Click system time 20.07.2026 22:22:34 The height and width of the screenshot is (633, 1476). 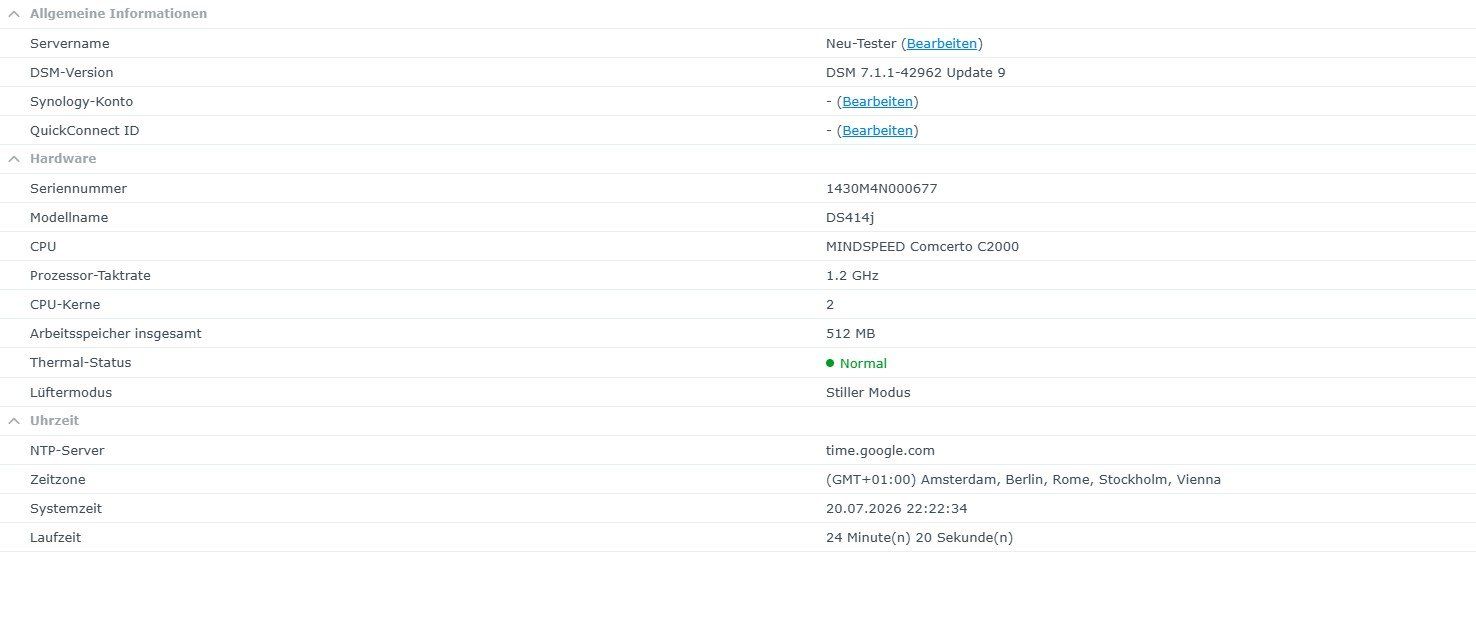click(x=897, y=509)
